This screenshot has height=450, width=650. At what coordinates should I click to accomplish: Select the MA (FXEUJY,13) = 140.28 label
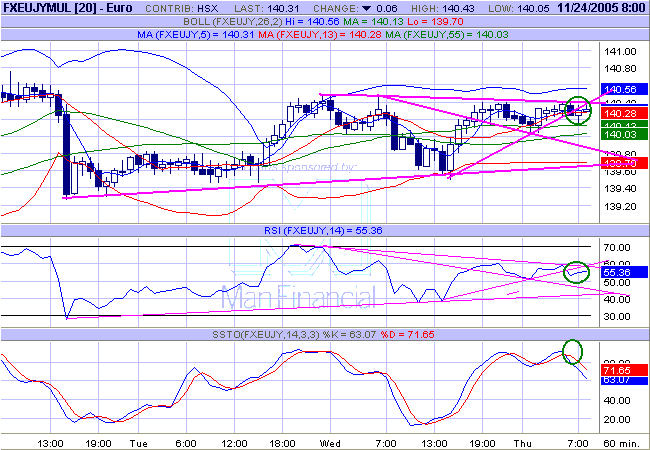[x=320, y=35]
